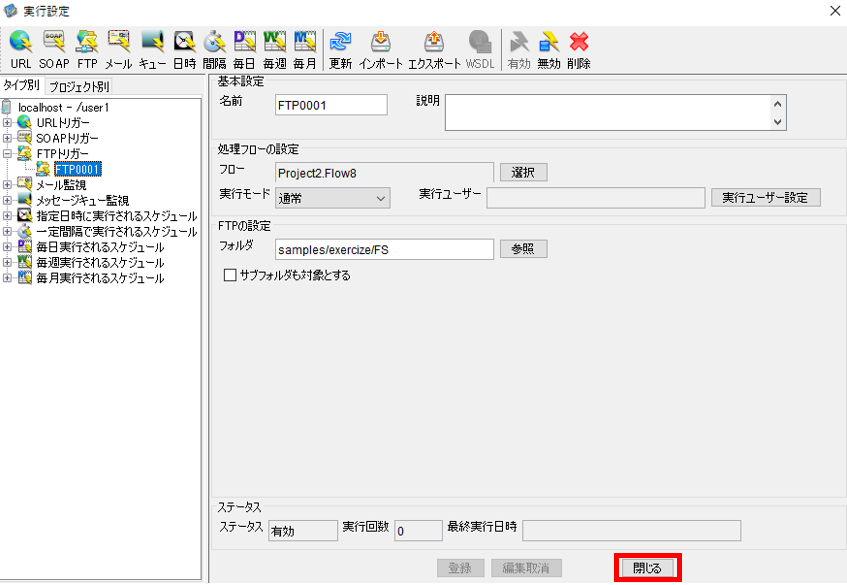Switch to the プロジェクト別 tab
The height and width of the screenshot is (585, 847).
pyautogui.click(x=79, y=86)
